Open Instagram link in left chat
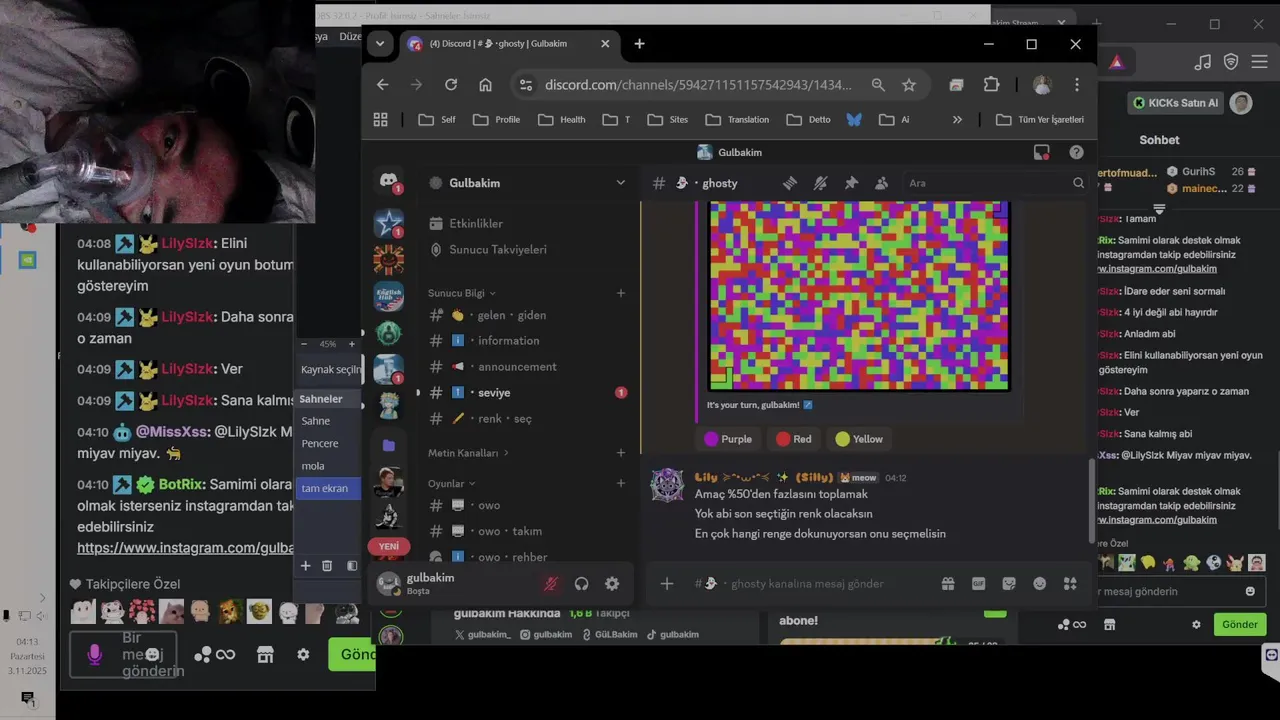 click(186, 548)
